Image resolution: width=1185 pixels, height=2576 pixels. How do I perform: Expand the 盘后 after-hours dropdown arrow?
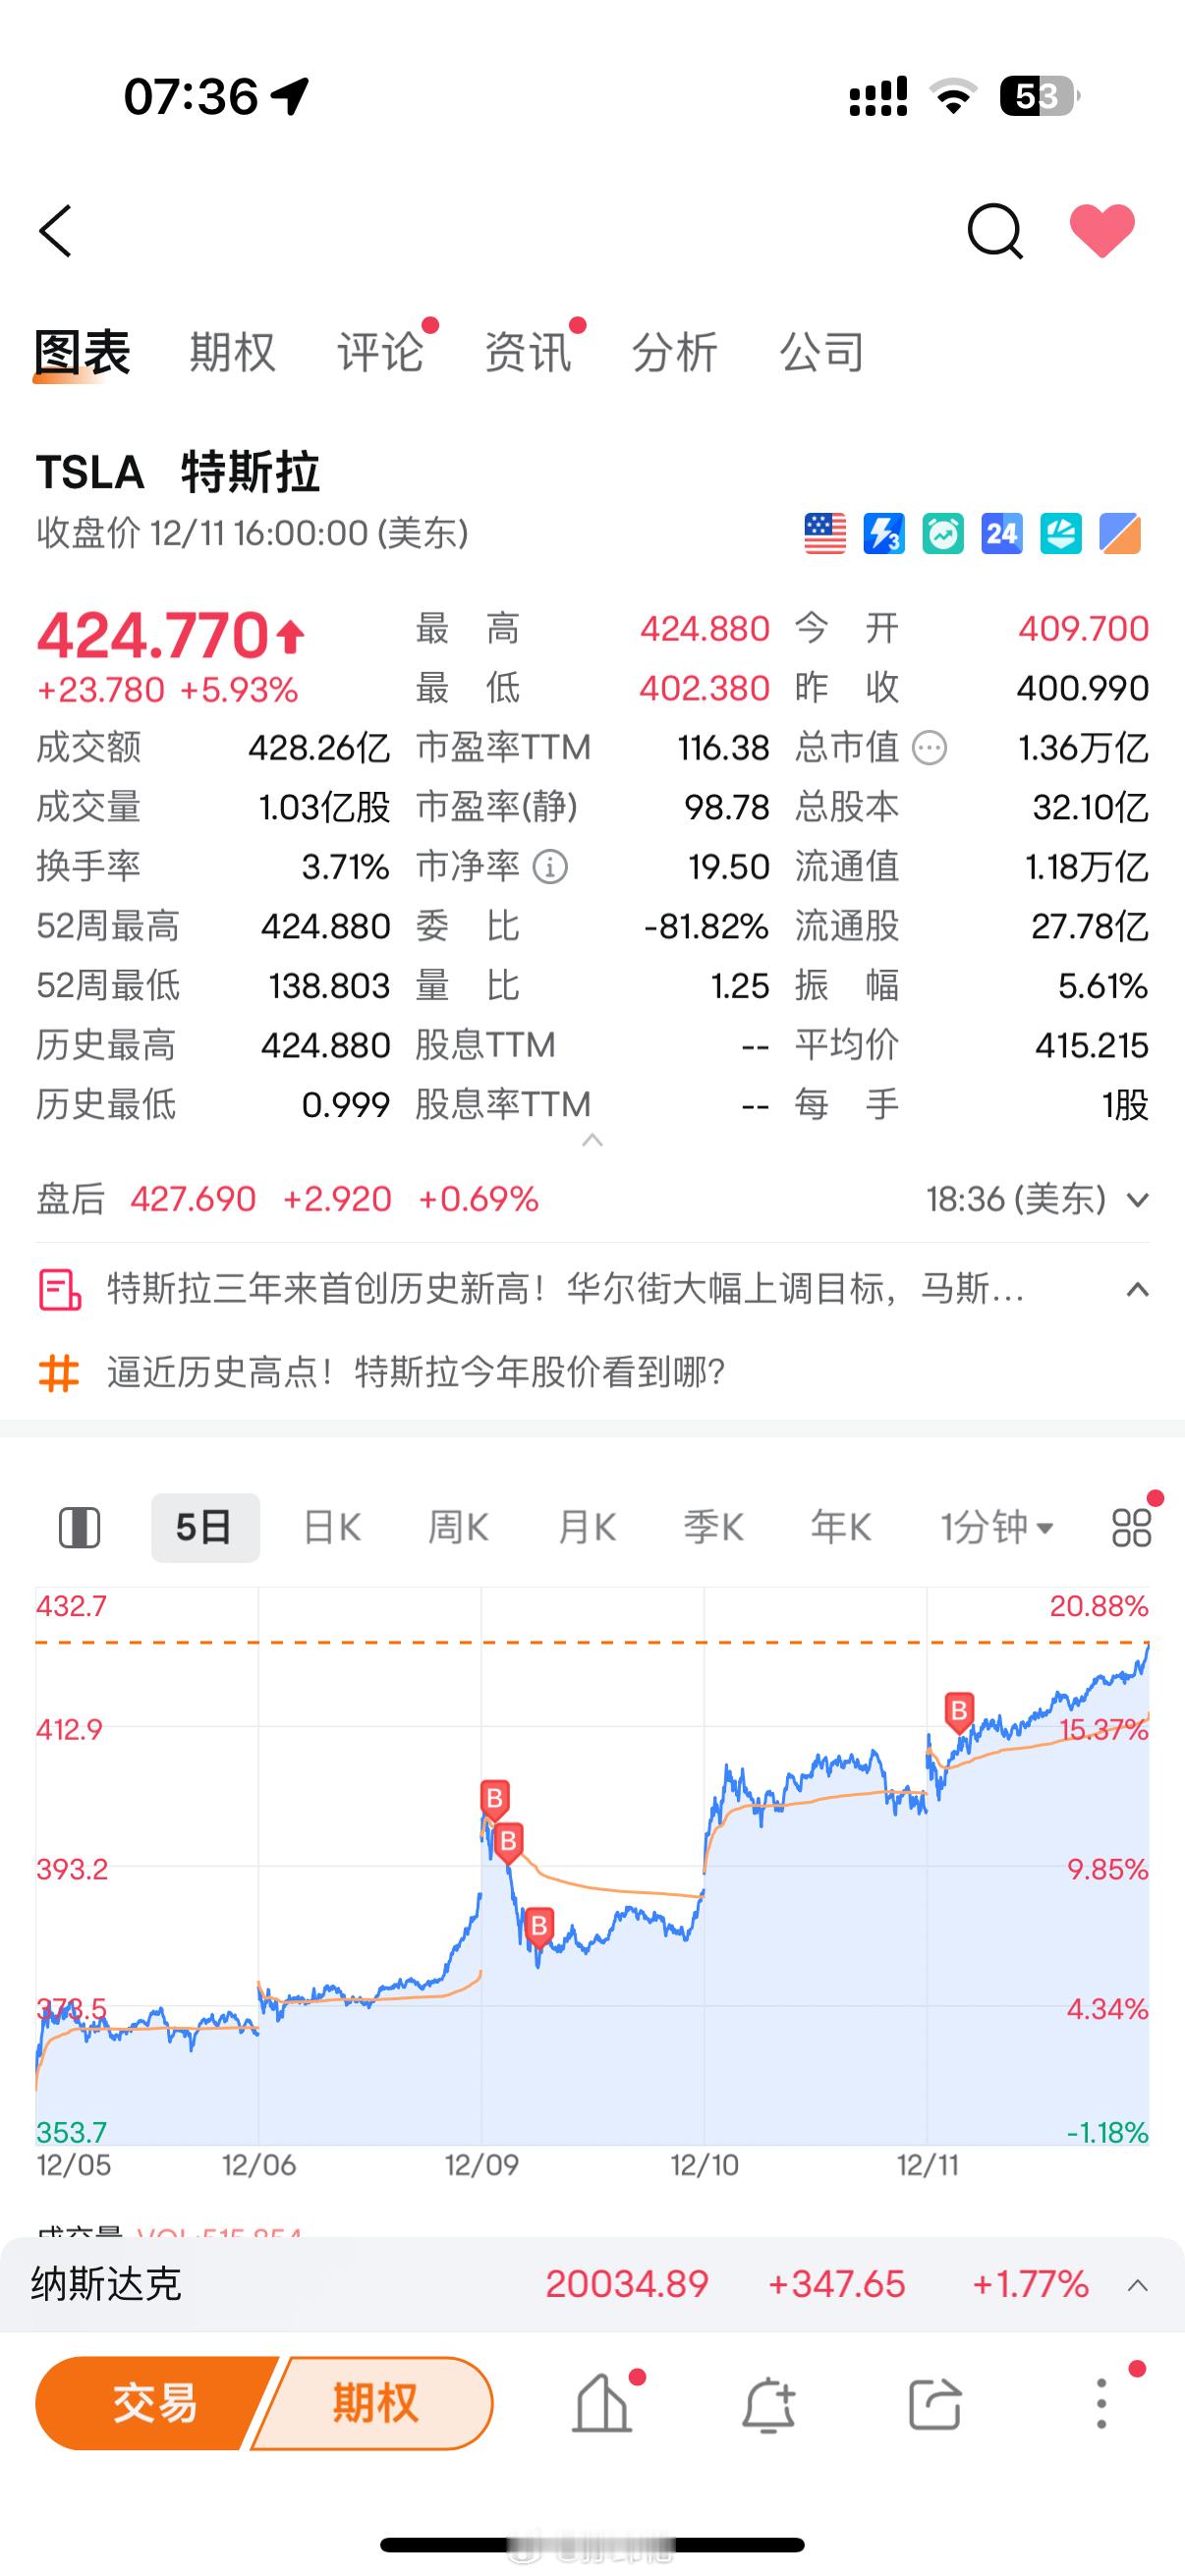click(1137, 1199)
